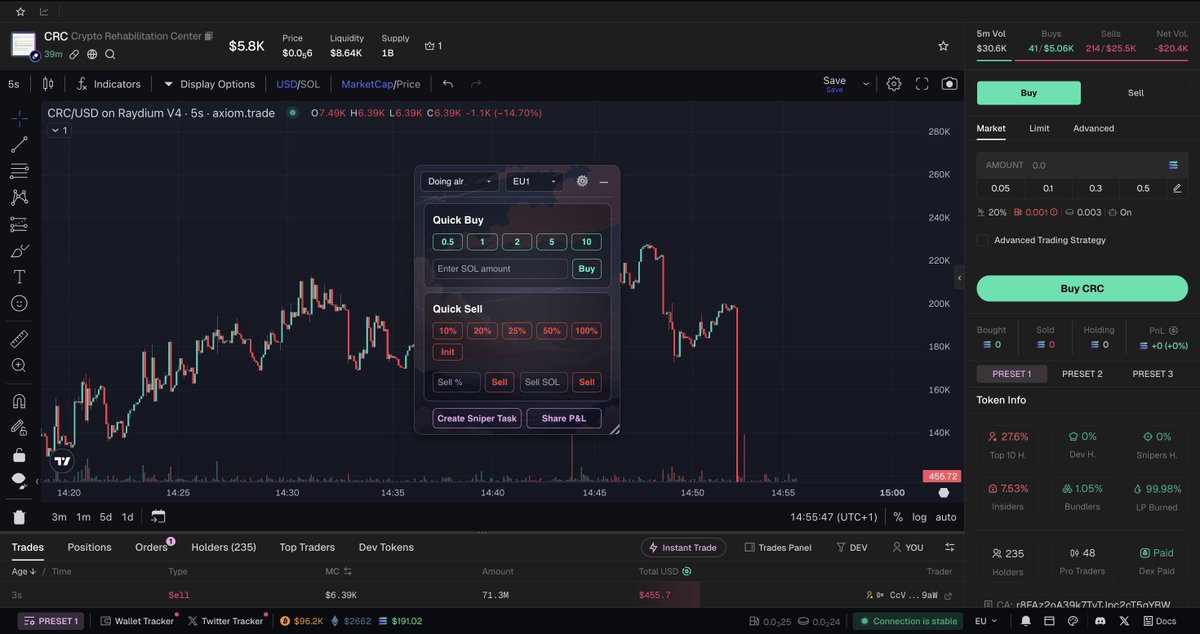Viewport: 1200px width, 634px height.
Task: Minimize the quick trade widget
Action: point(604,182)
